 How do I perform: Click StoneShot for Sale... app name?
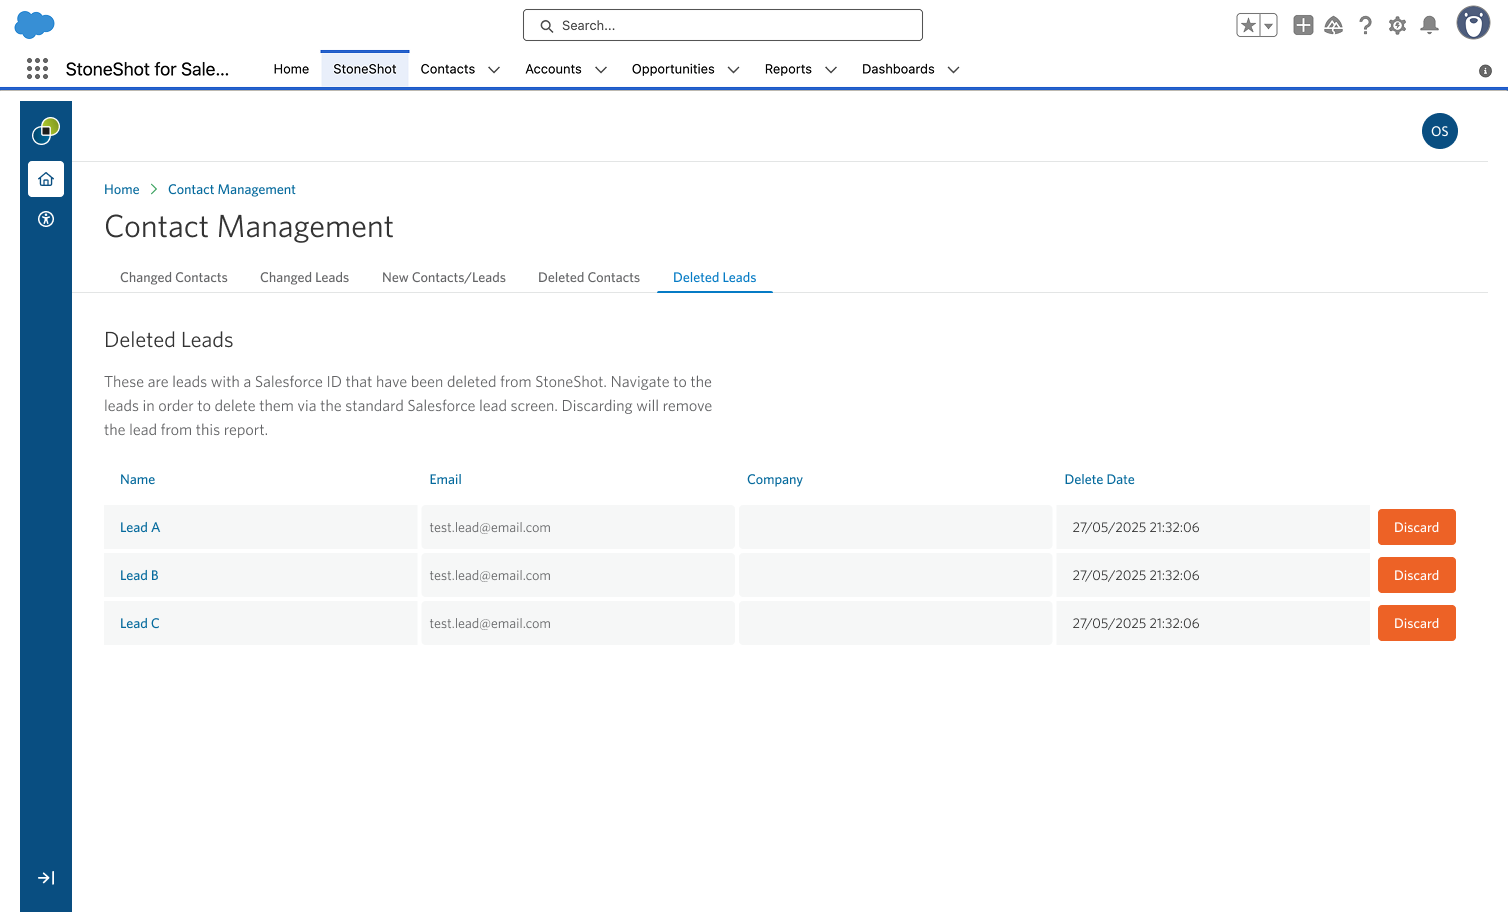[x=147, y=69]
